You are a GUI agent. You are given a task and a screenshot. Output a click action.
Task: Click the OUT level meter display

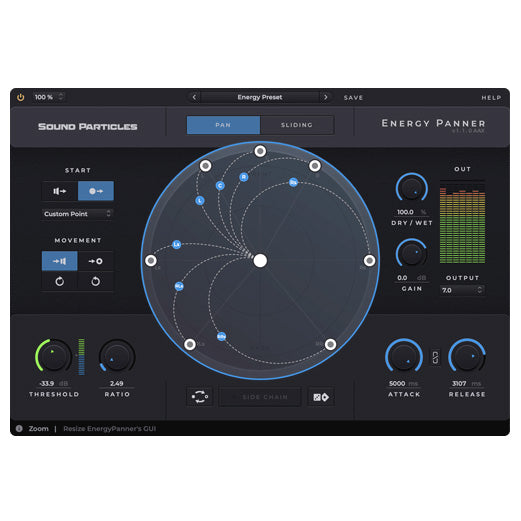(x=462, y=222)
